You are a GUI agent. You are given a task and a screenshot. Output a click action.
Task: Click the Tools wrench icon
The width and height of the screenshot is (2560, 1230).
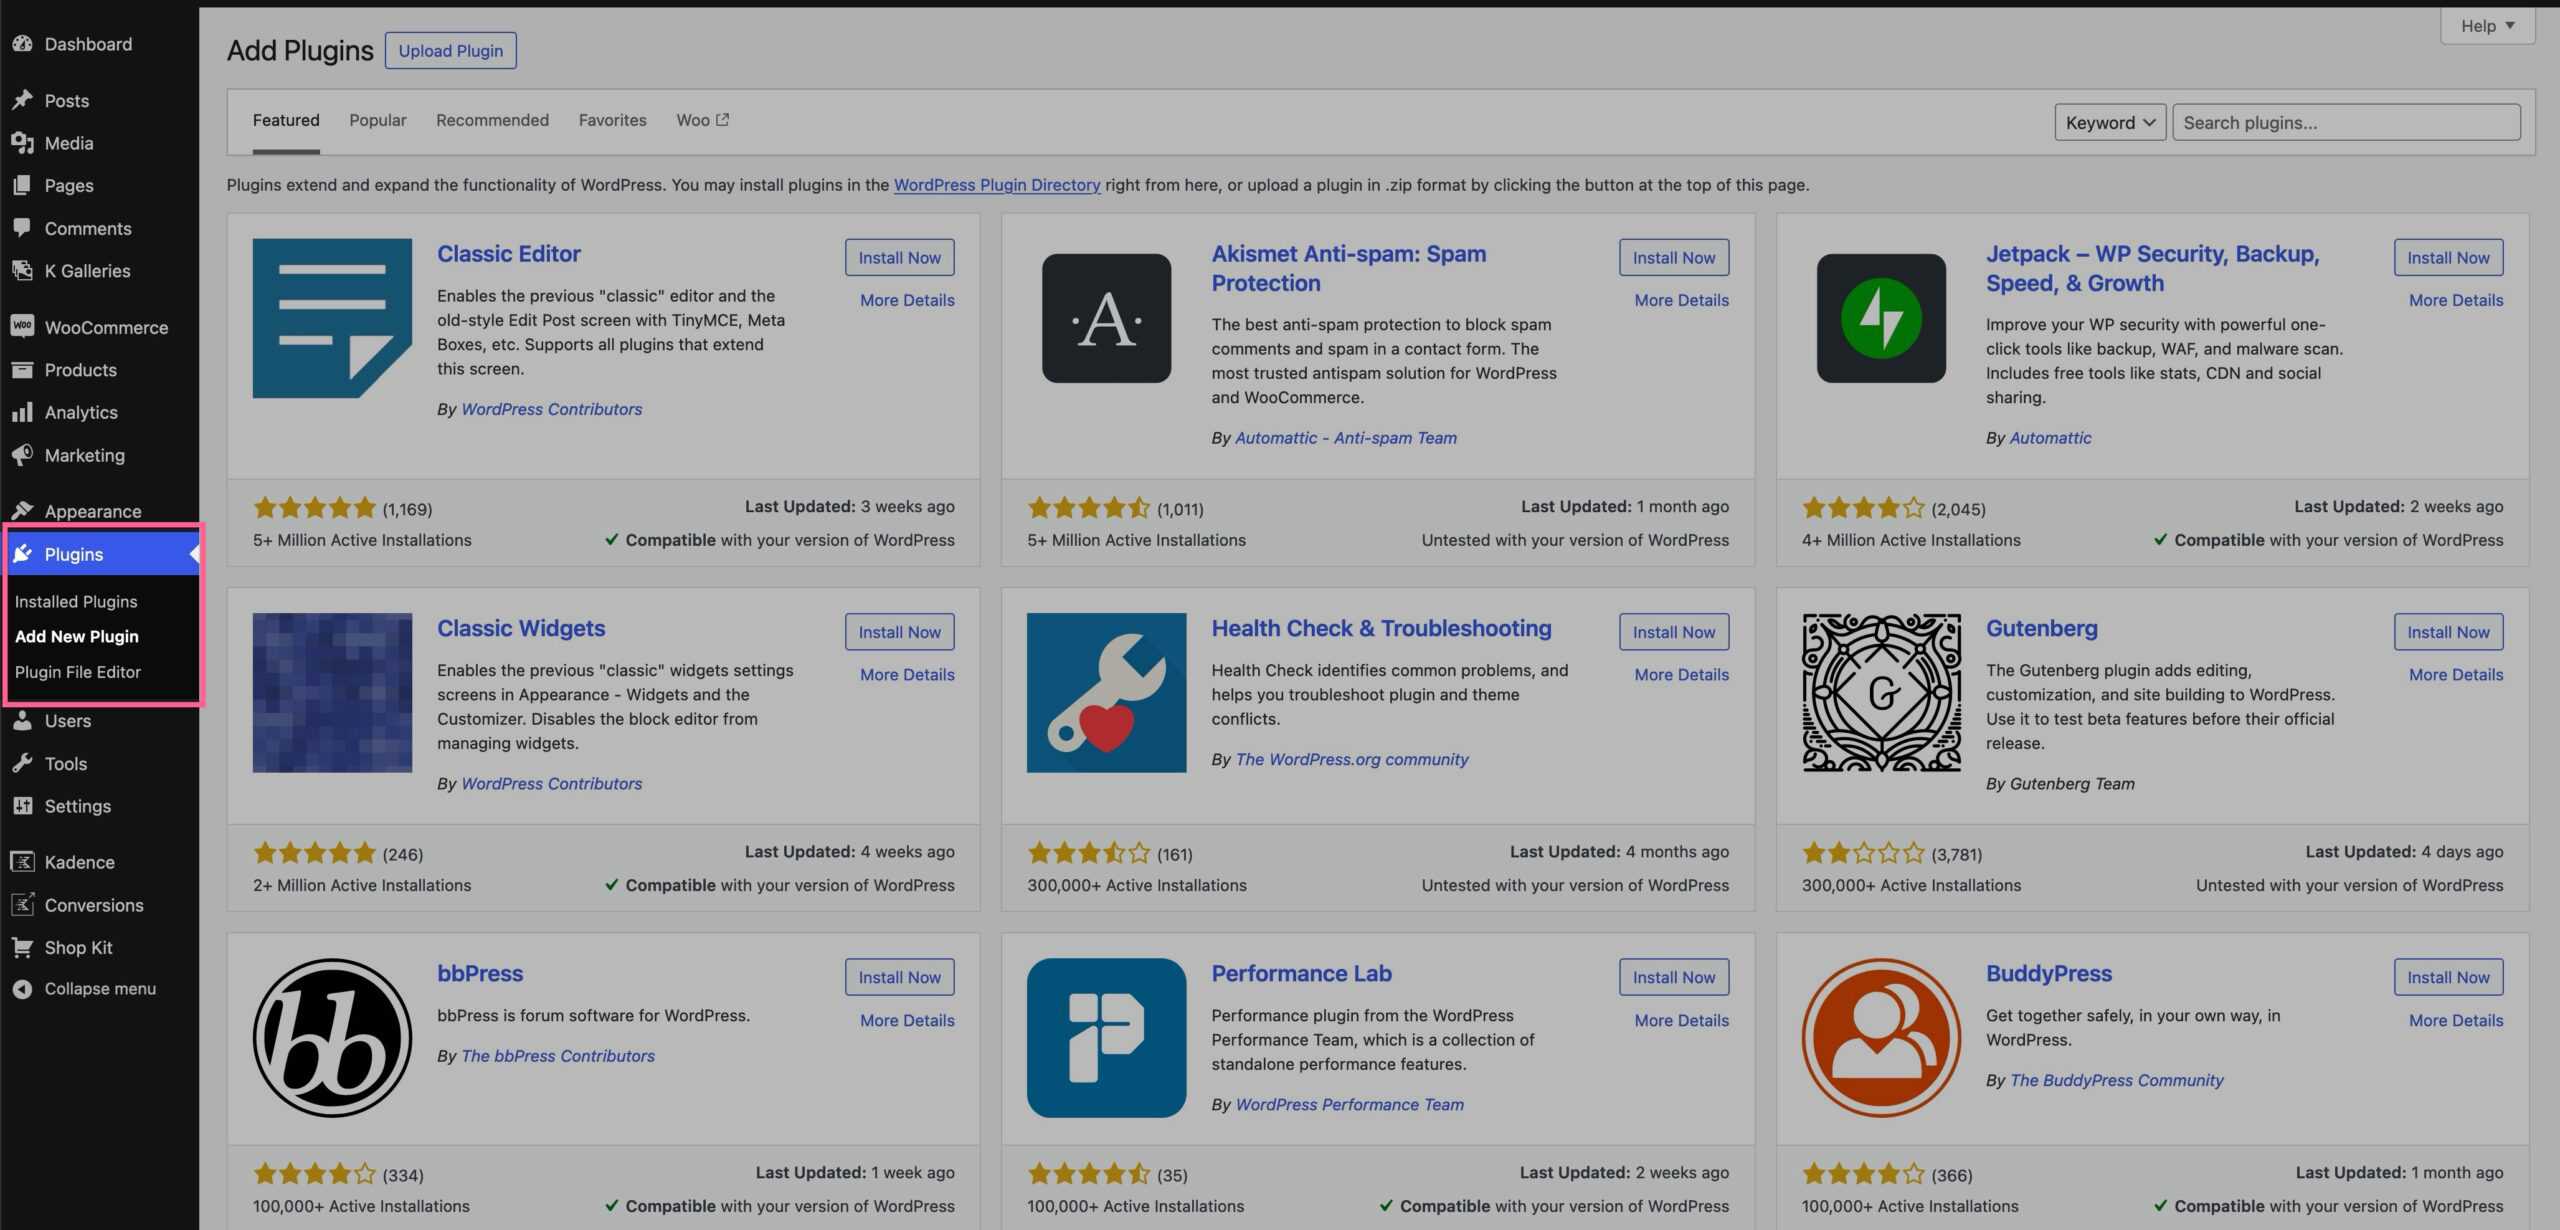coord(22,763)
